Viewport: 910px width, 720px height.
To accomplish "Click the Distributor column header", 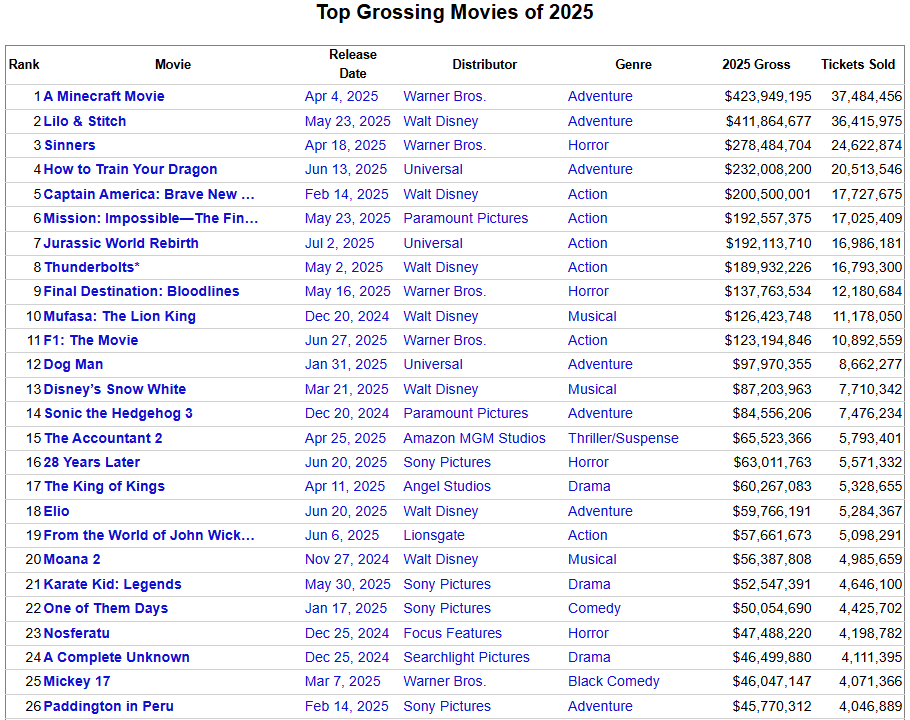I will pos(485,64).
